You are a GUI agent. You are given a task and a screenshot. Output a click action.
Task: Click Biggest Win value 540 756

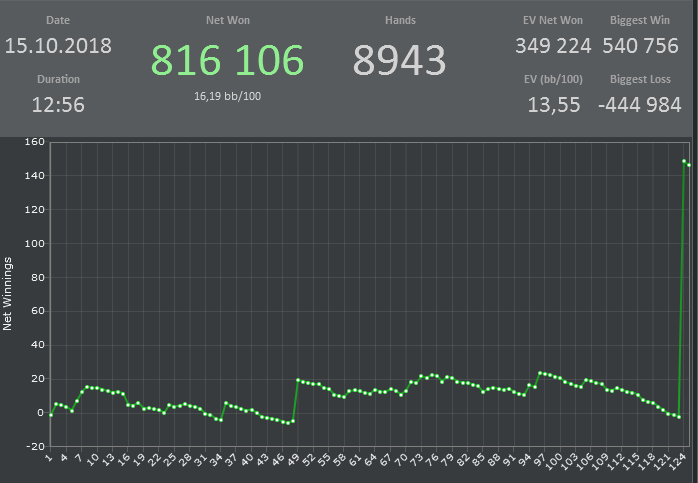tap(640, 46)
